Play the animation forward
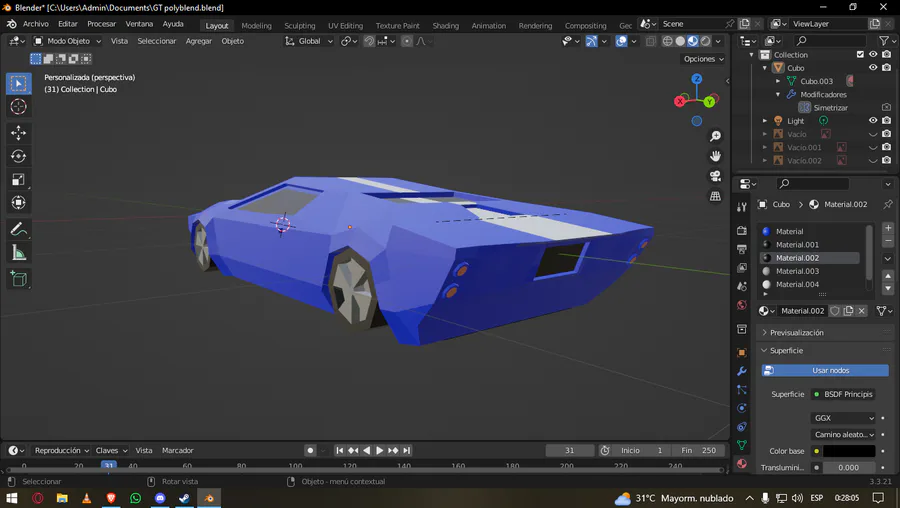 pos(379,451)
